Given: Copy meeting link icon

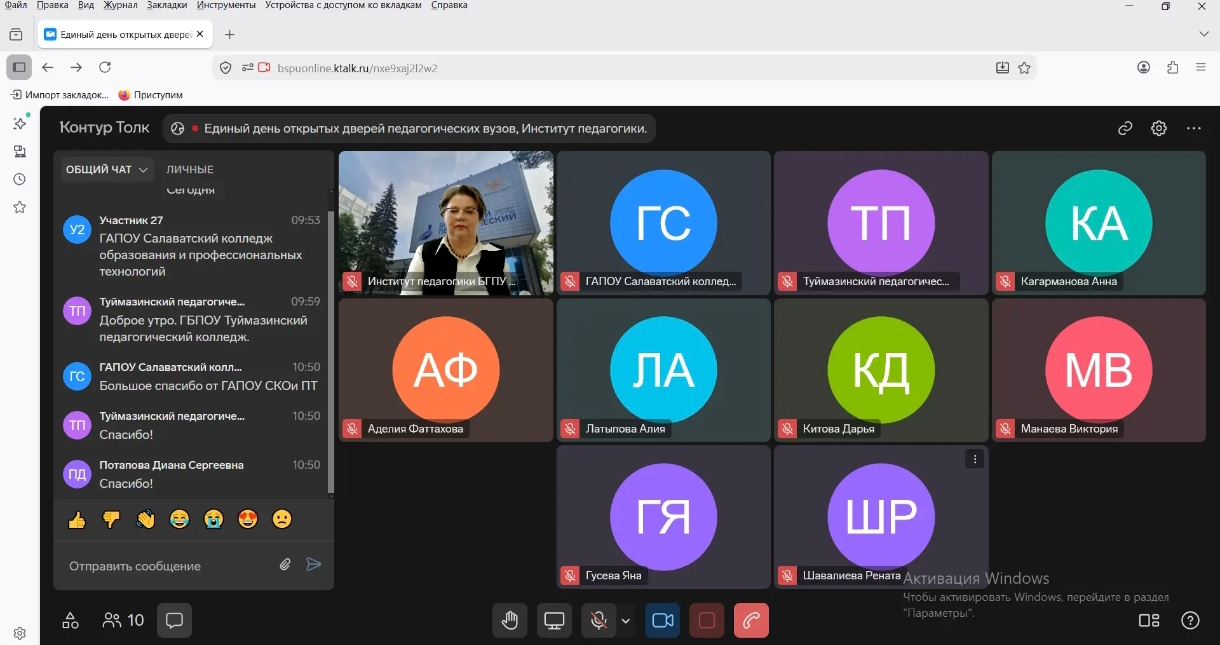Looking at the screenshot, I should click(1125, 128).
